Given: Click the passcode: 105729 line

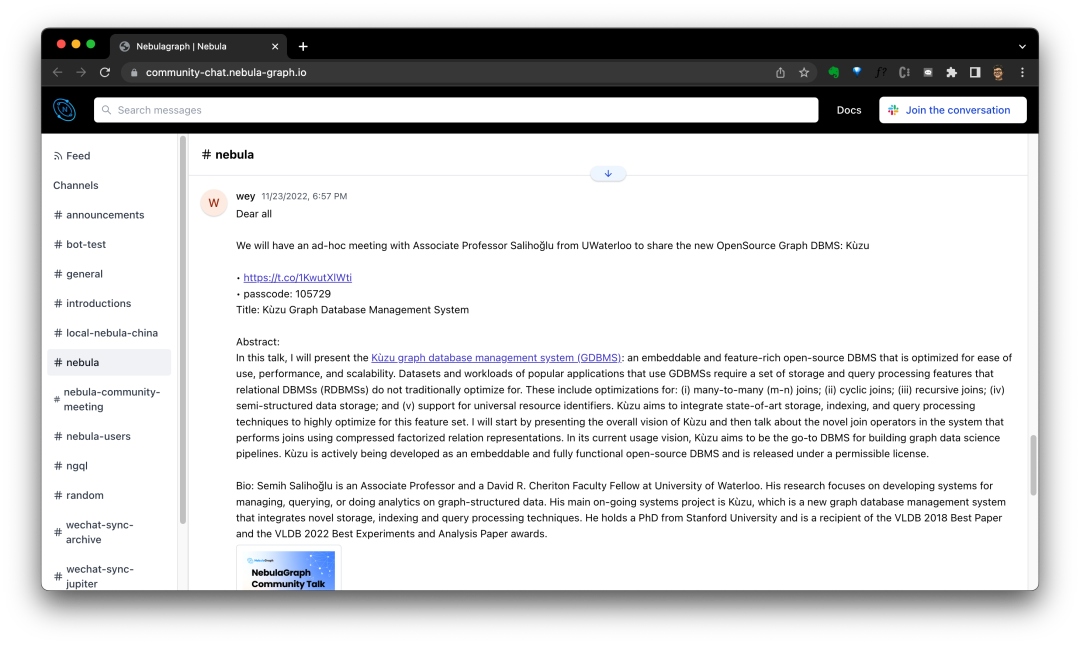Looking at the screenshot, I should point(287,294).
